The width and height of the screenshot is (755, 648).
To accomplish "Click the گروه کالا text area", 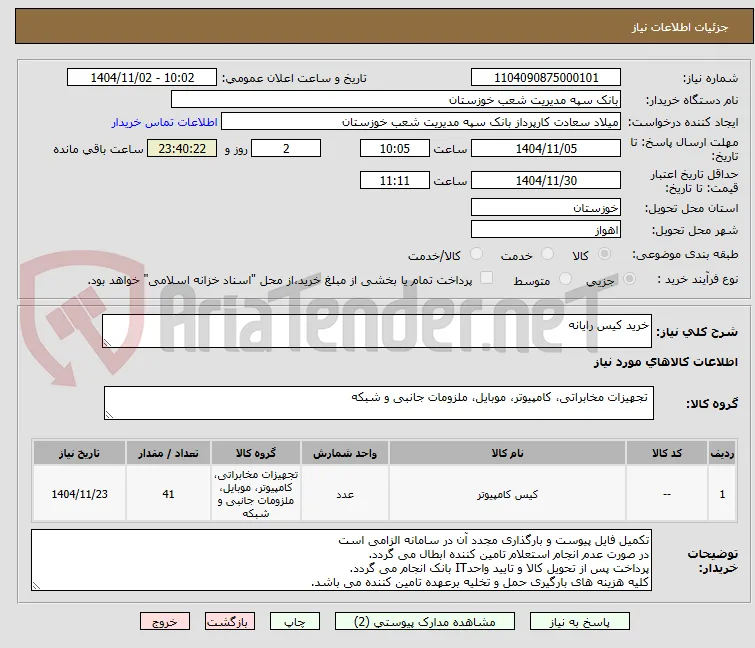I will (x=379, y=403).
